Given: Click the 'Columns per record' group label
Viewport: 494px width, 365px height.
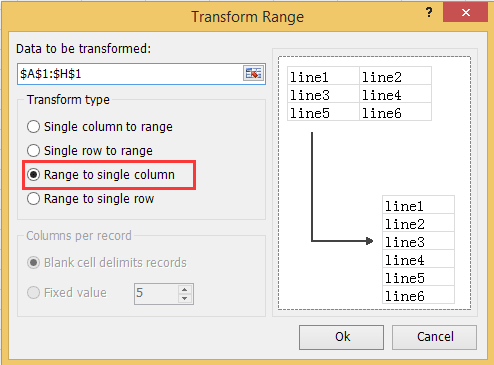Looking at the screenshot, I should point(79,236).
